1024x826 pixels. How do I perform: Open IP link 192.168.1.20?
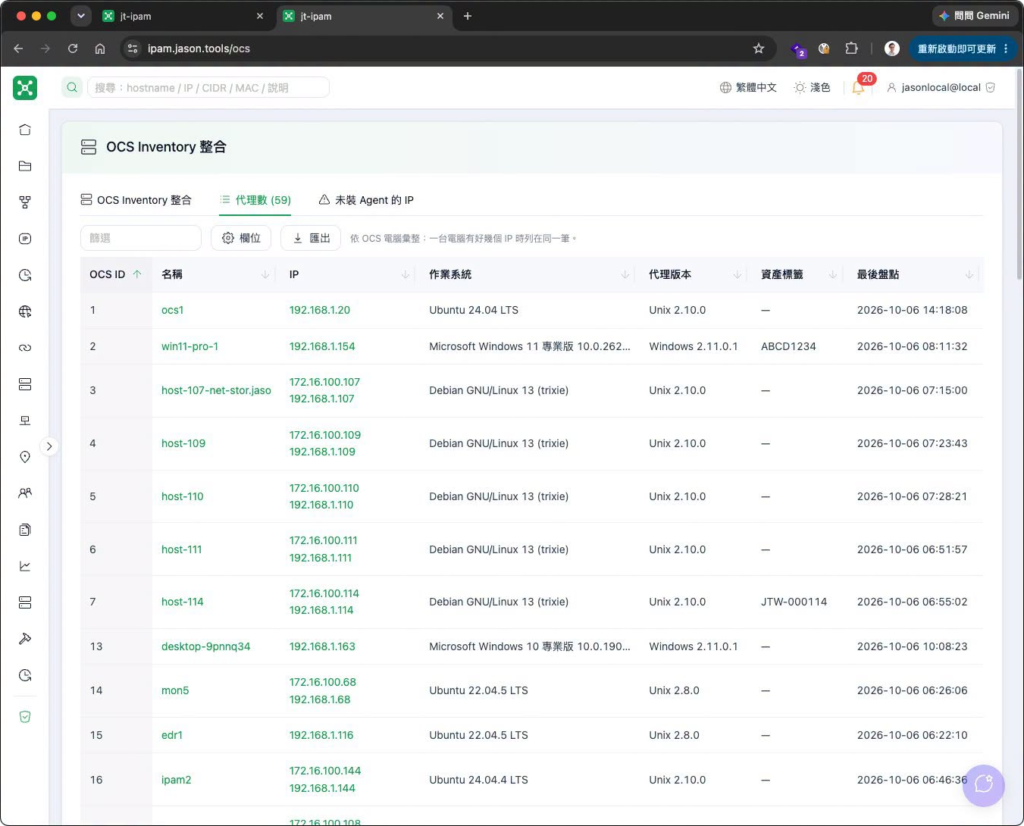(x=319, y=310)
